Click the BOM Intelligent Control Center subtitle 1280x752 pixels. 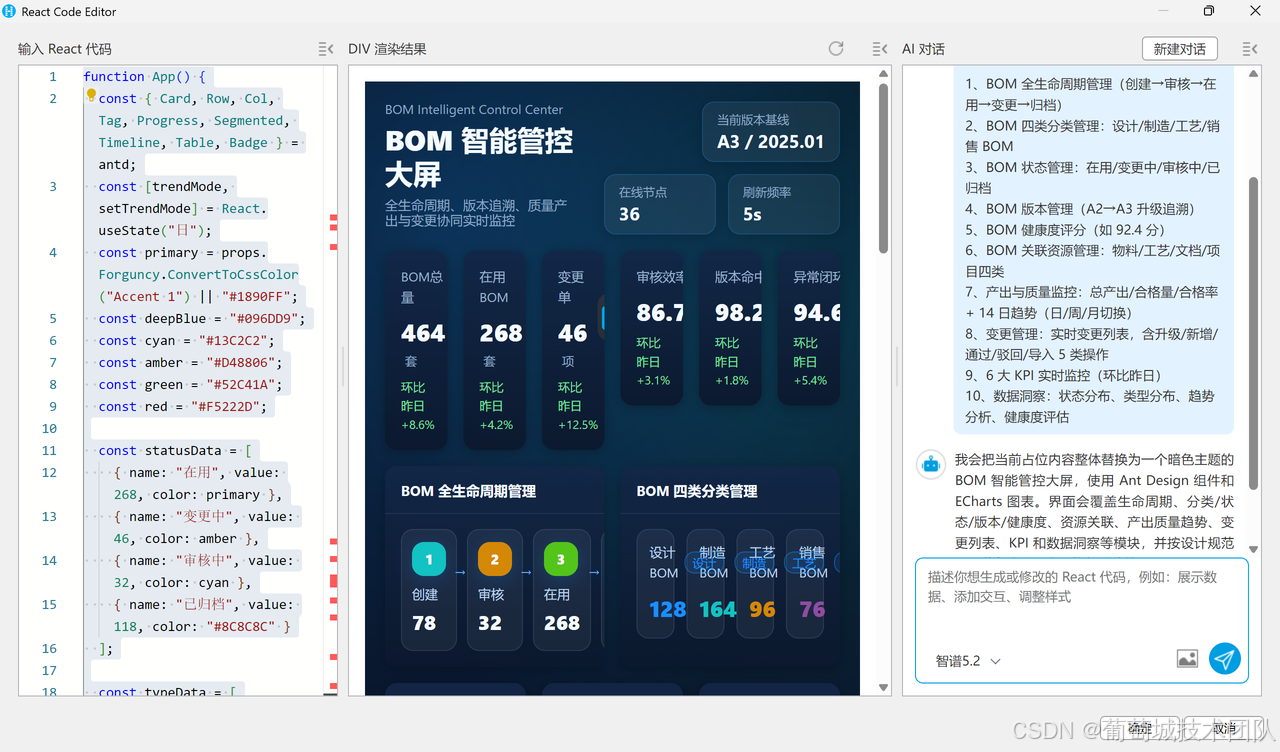point(474,109)
